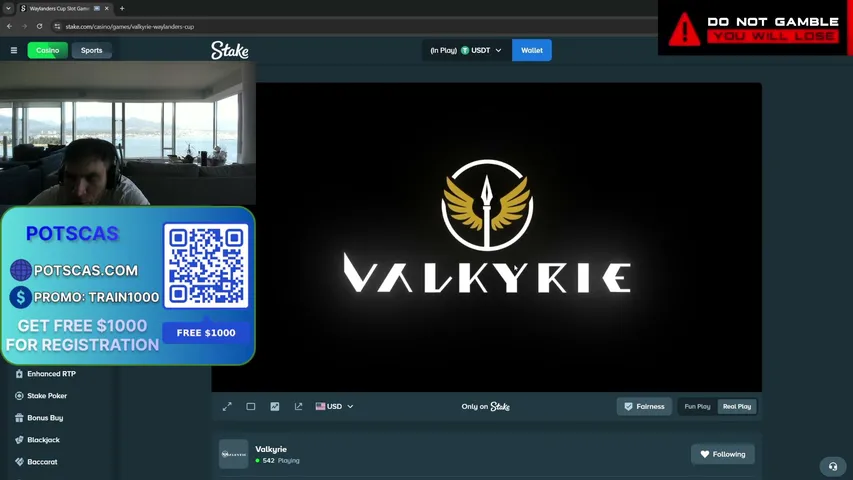
Task: Reload the browser page
Action: pos(39,26)
